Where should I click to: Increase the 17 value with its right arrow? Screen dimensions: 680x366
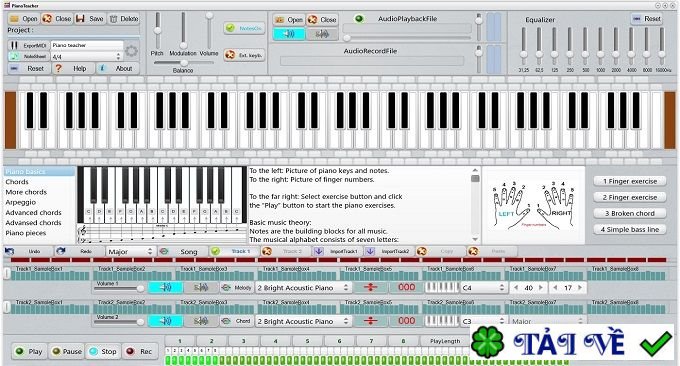[580, 288]
